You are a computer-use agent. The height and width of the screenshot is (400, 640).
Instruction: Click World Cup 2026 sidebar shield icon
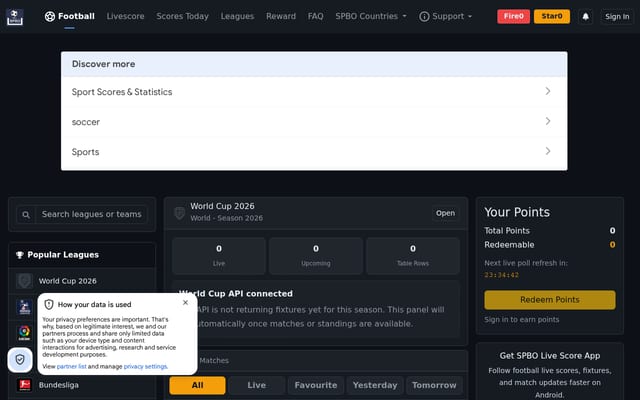pos(24,281)
